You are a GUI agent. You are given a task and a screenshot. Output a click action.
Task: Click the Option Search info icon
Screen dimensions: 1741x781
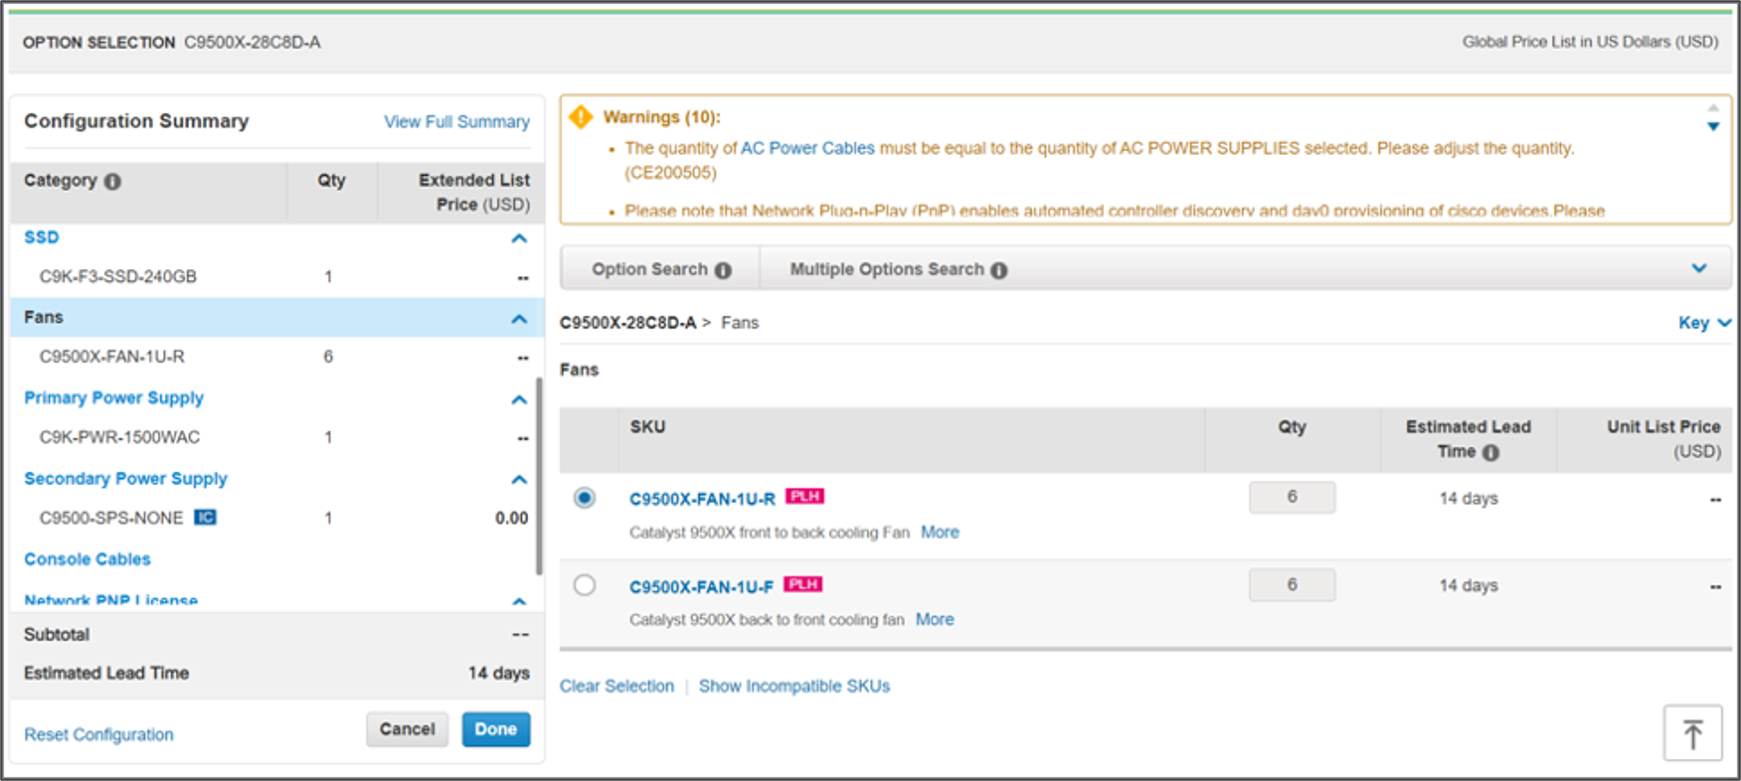coord(723,270)
